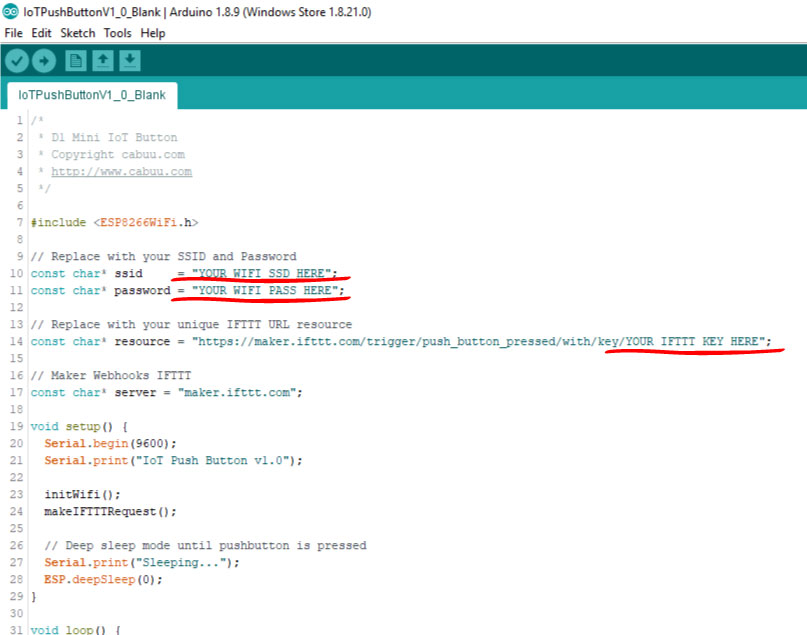This screenshot has width=807, height=635.
Task: Open a sketch using the toolbar icon
Action: [103, 60]
